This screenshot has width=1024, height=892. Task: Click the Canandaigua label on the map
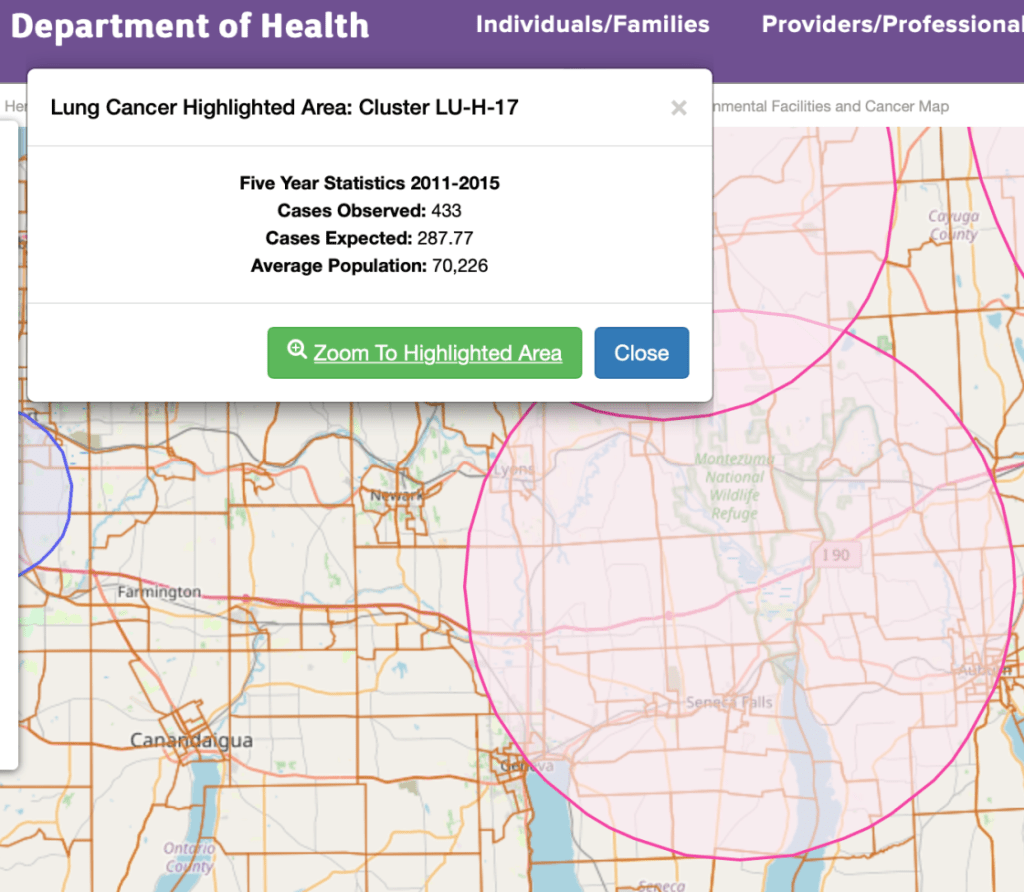(191, 741)
